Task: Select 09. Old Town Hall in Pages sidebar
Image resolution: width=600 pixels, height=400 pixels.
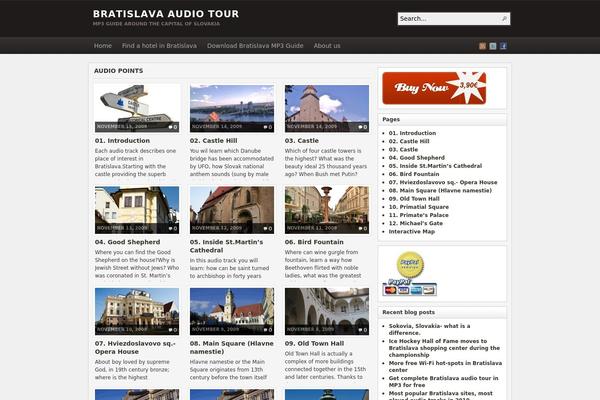Action: point(414,199)
